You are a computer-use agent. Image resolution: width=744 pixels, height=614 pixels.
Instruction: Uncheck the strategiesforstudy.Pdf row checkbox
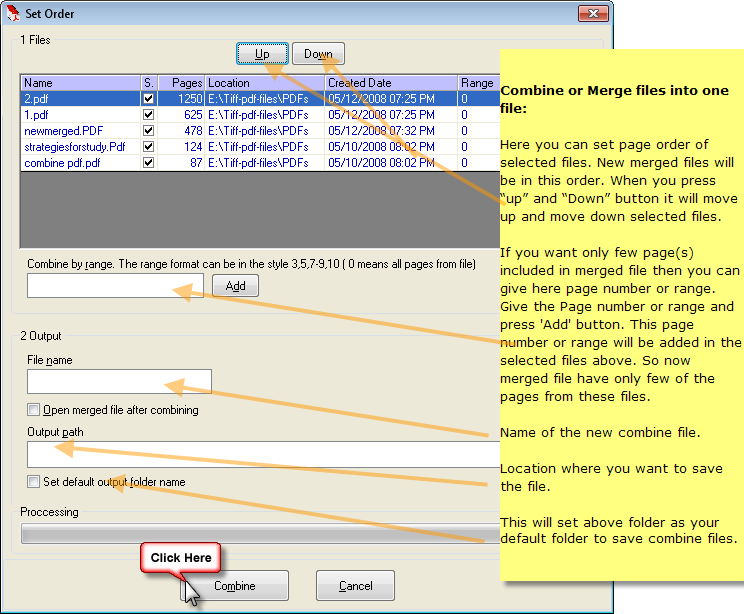pos(149,147)
